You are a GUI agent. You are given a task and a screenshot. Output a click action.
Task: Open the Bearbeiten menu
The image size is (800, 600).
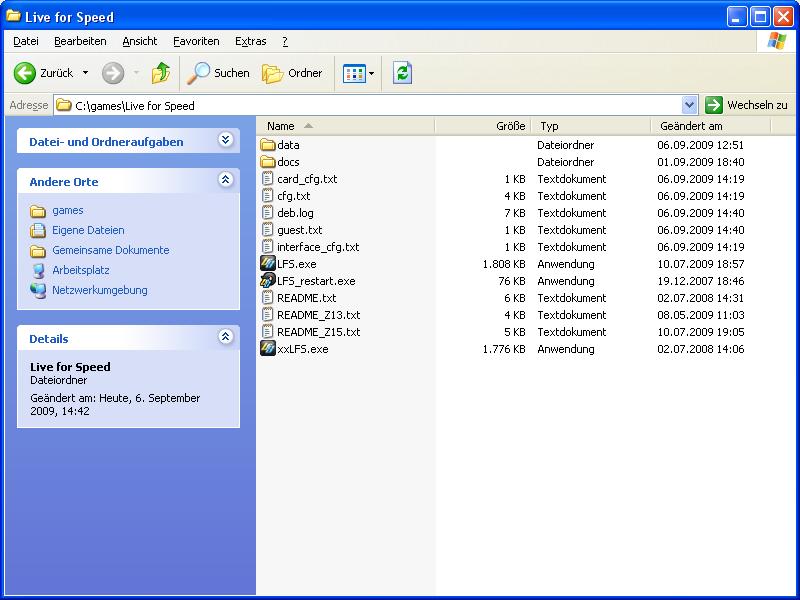coord(80,41)
